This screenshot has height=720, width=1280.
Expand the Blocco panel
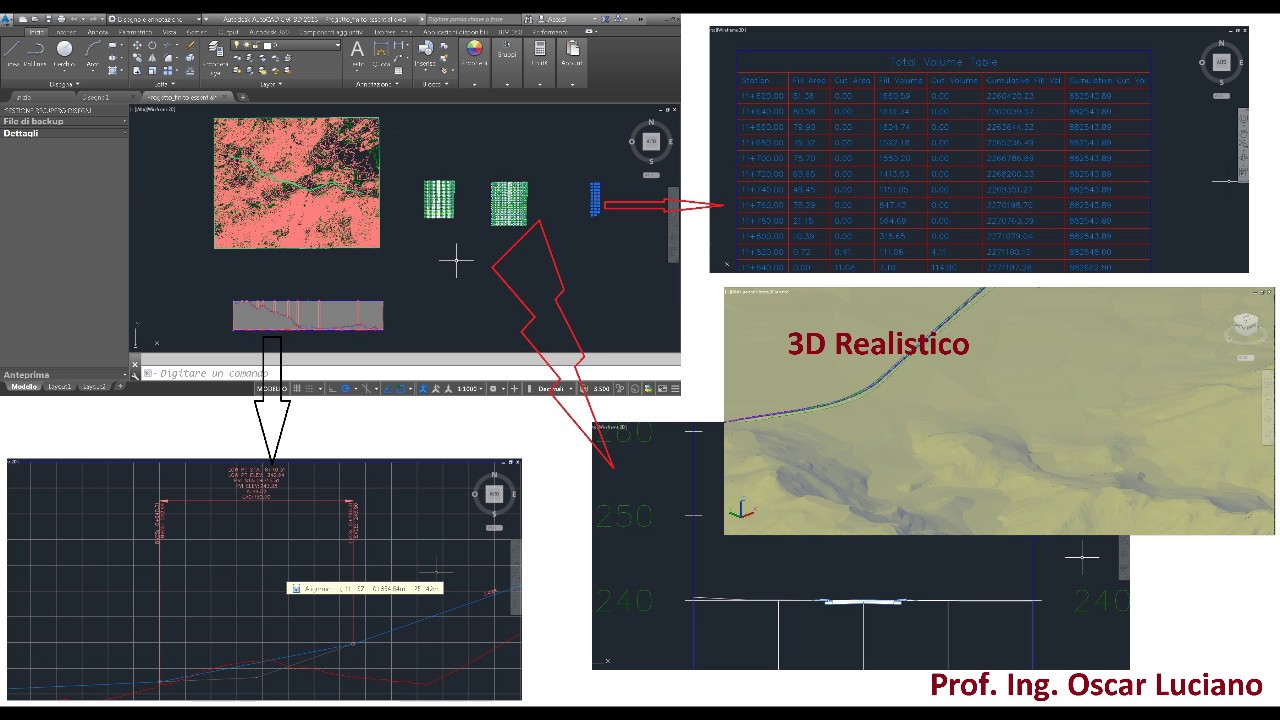[435, 84]
